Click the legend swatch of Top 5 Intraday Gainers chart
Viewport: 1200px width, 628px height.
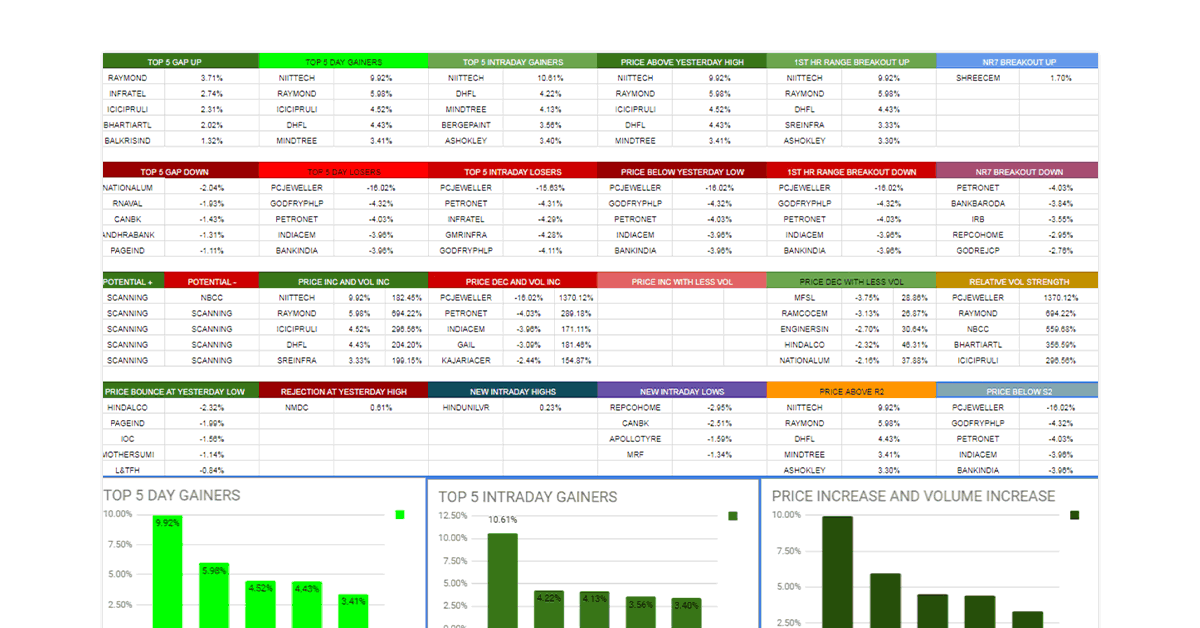point(733,516)
